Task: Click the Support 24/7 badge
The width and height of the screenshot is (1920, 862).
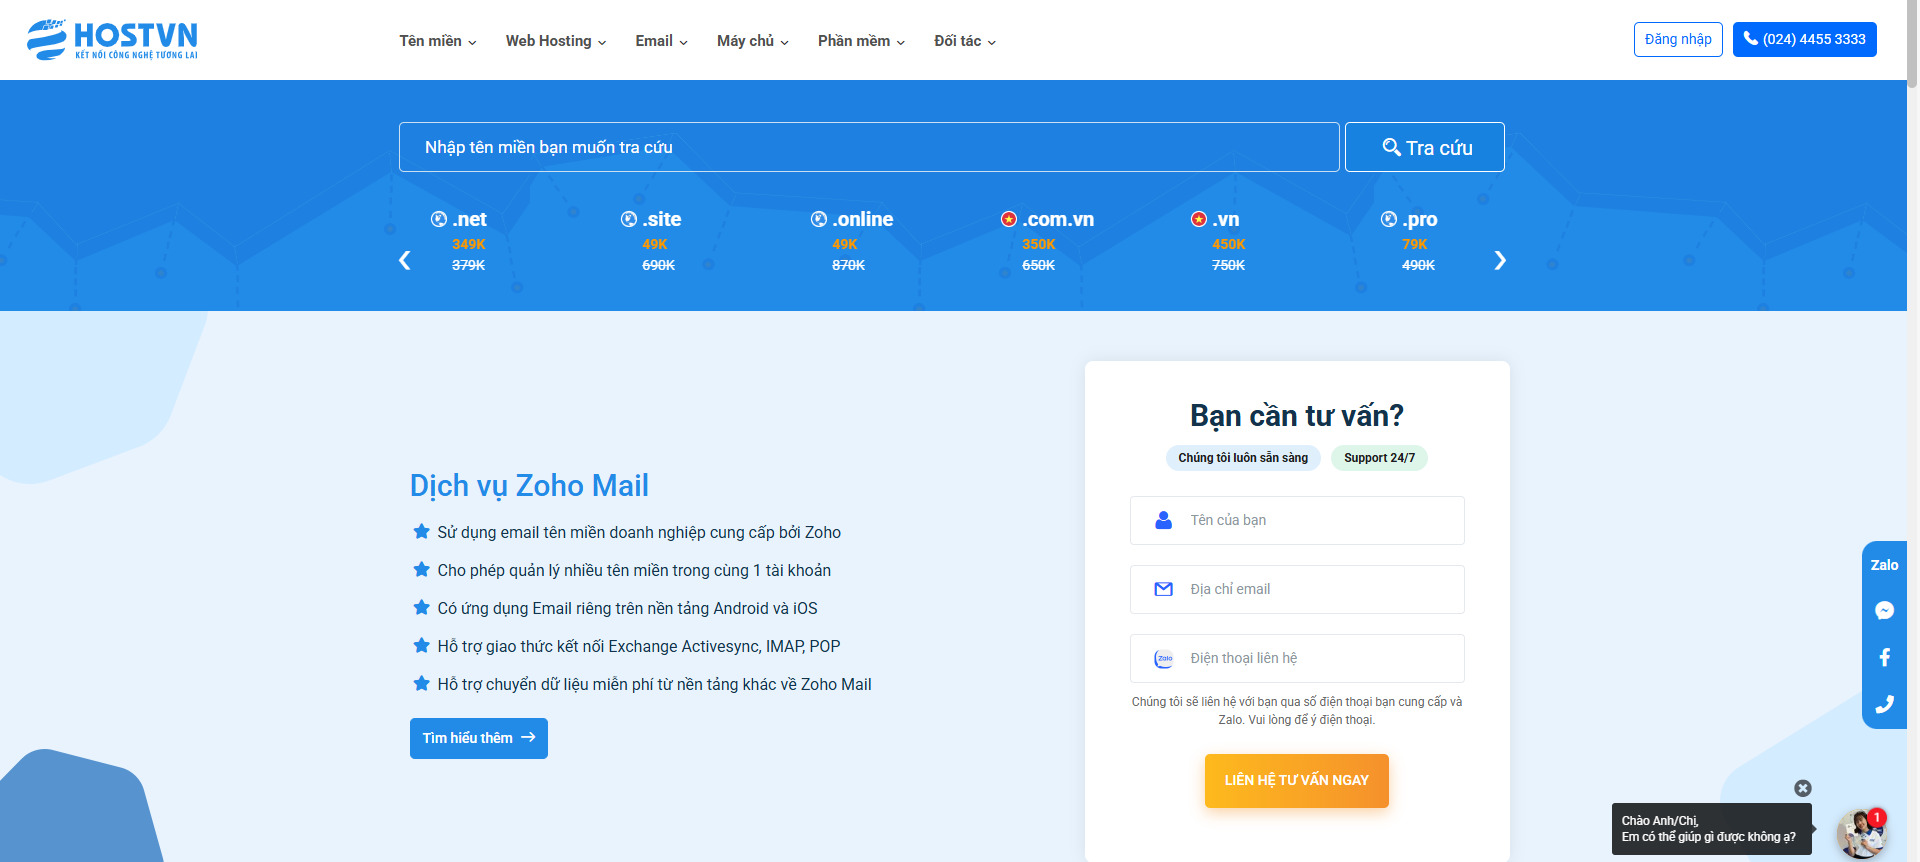Action: point(1379,458)
